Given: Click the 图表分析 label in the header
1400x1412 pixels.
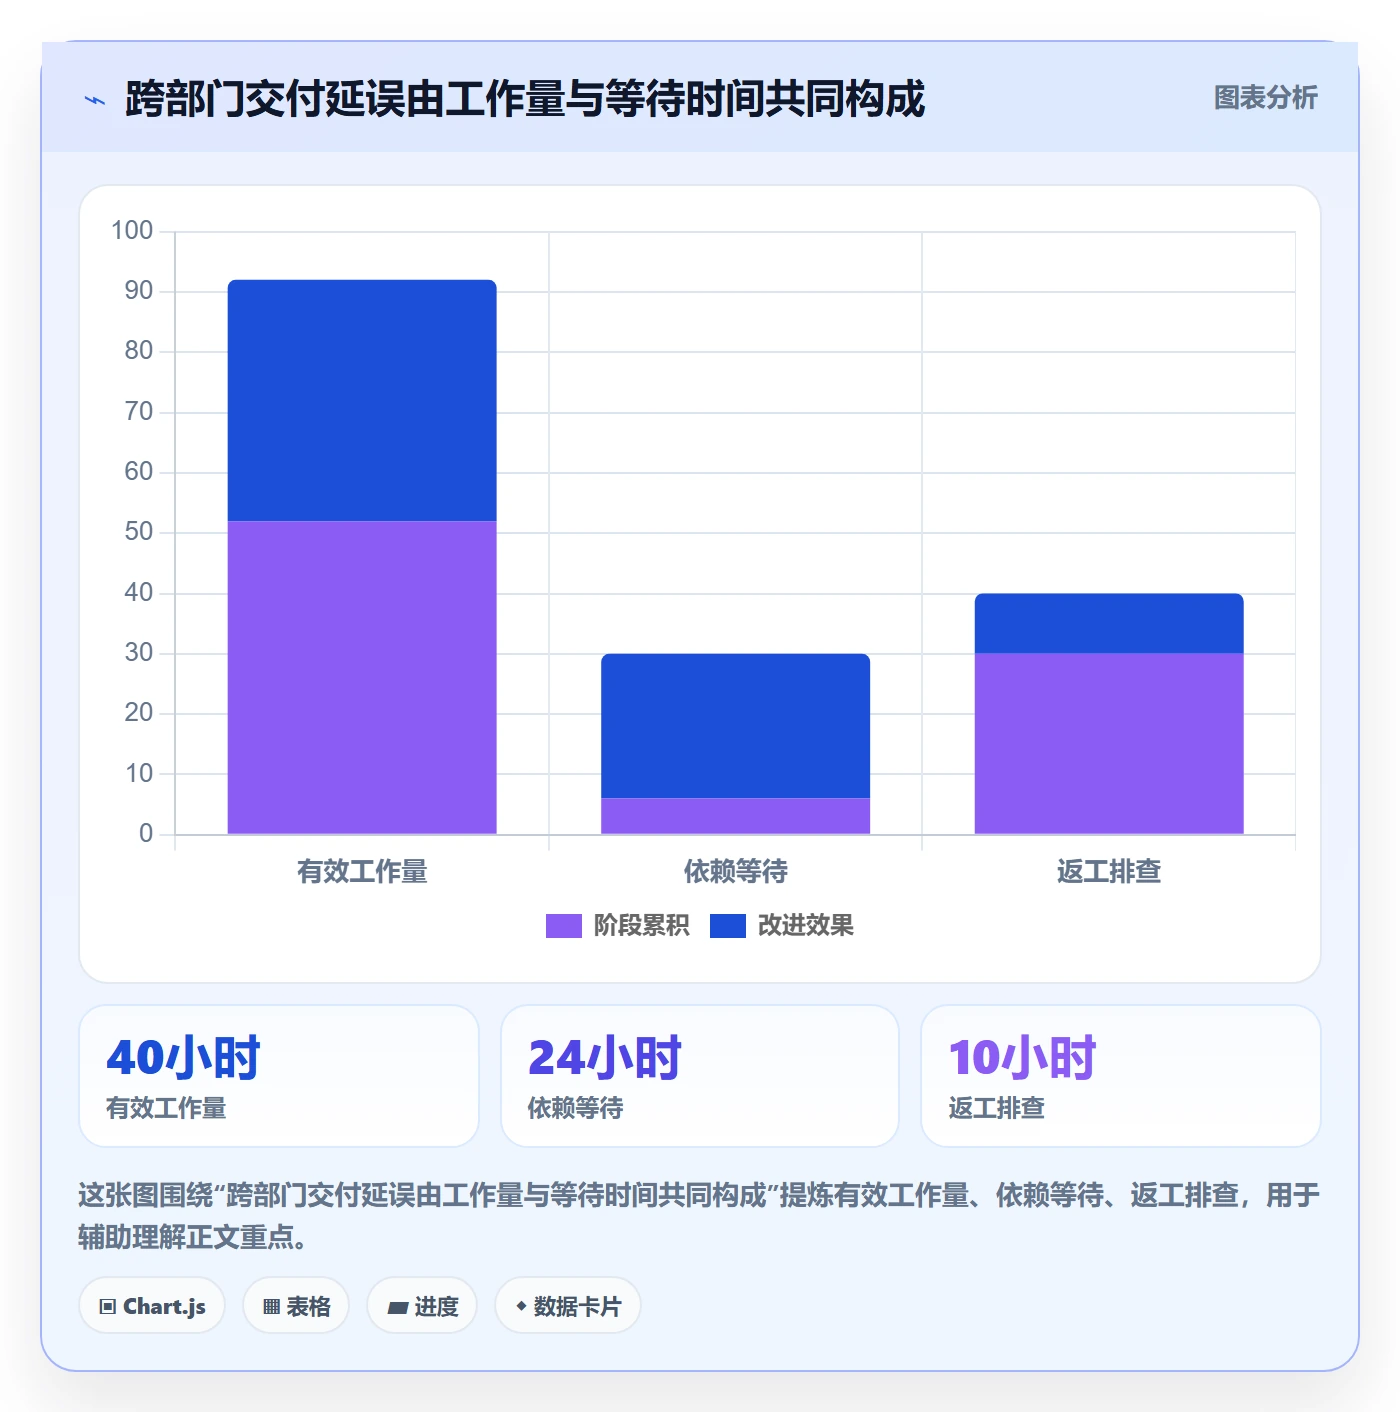Looking at the screenshot, I should [x=1265, y=98].
